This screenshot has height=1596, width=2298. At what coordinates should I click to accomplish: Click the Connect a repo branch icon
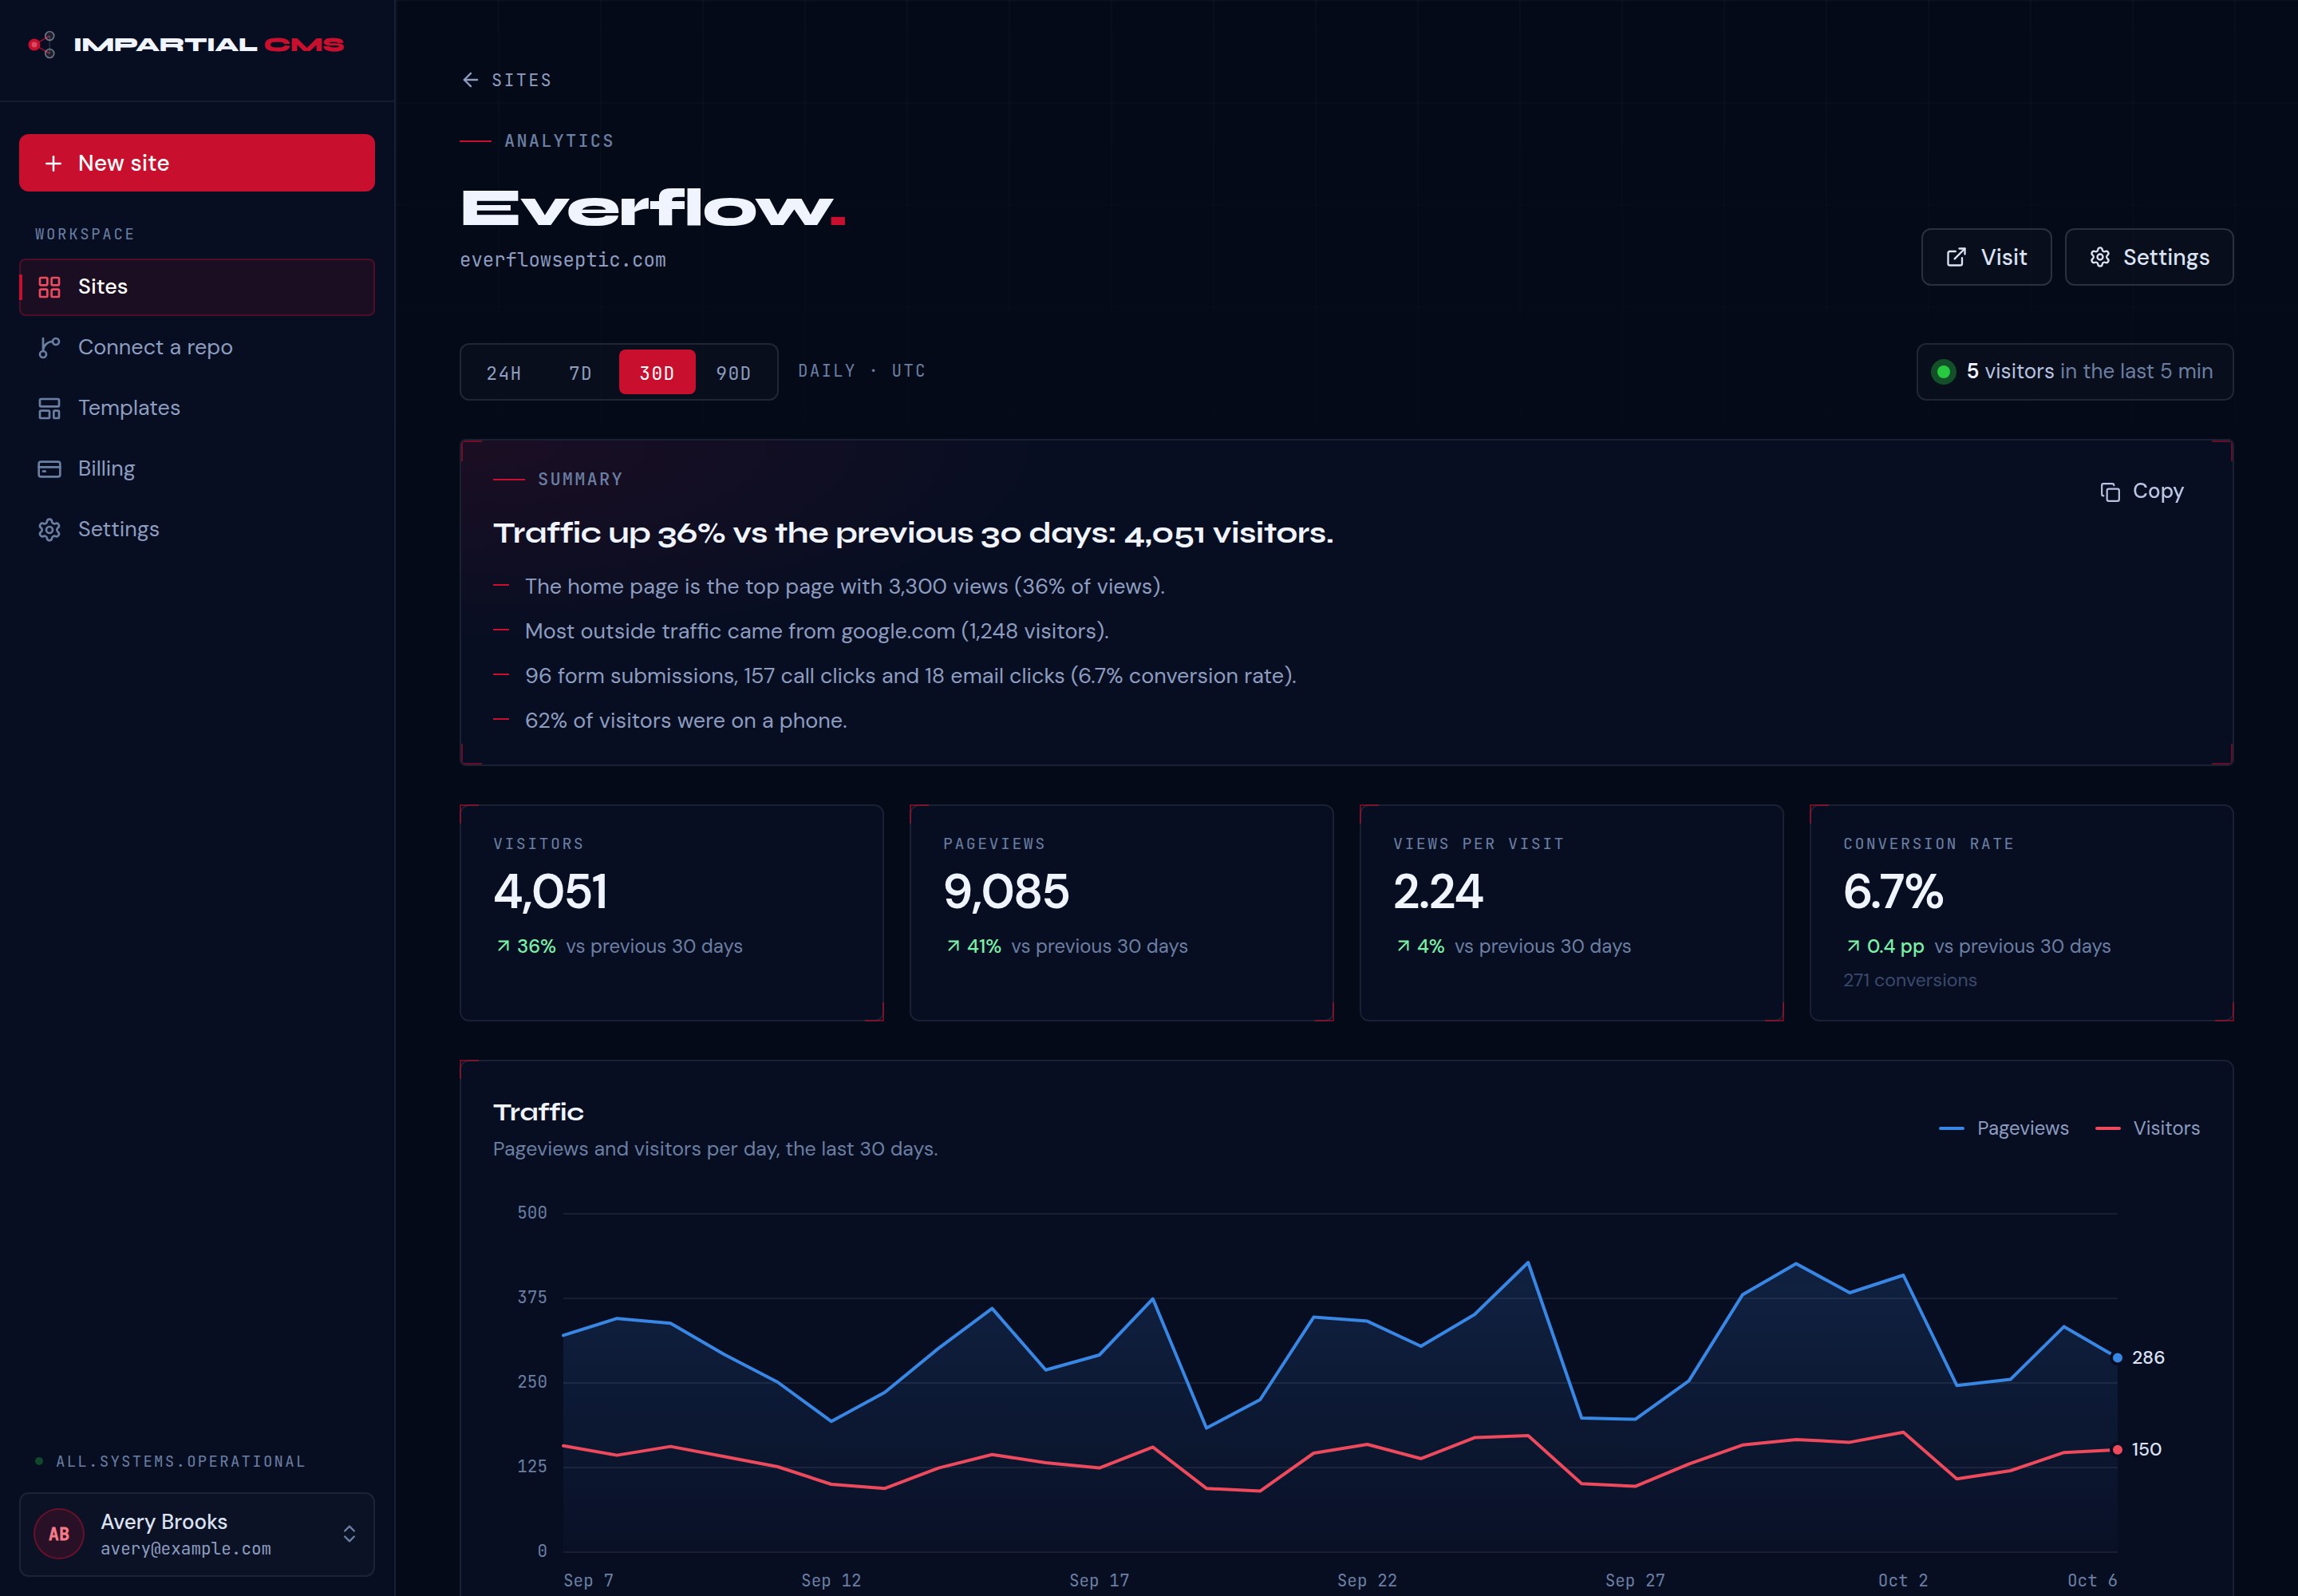point(49,347)
